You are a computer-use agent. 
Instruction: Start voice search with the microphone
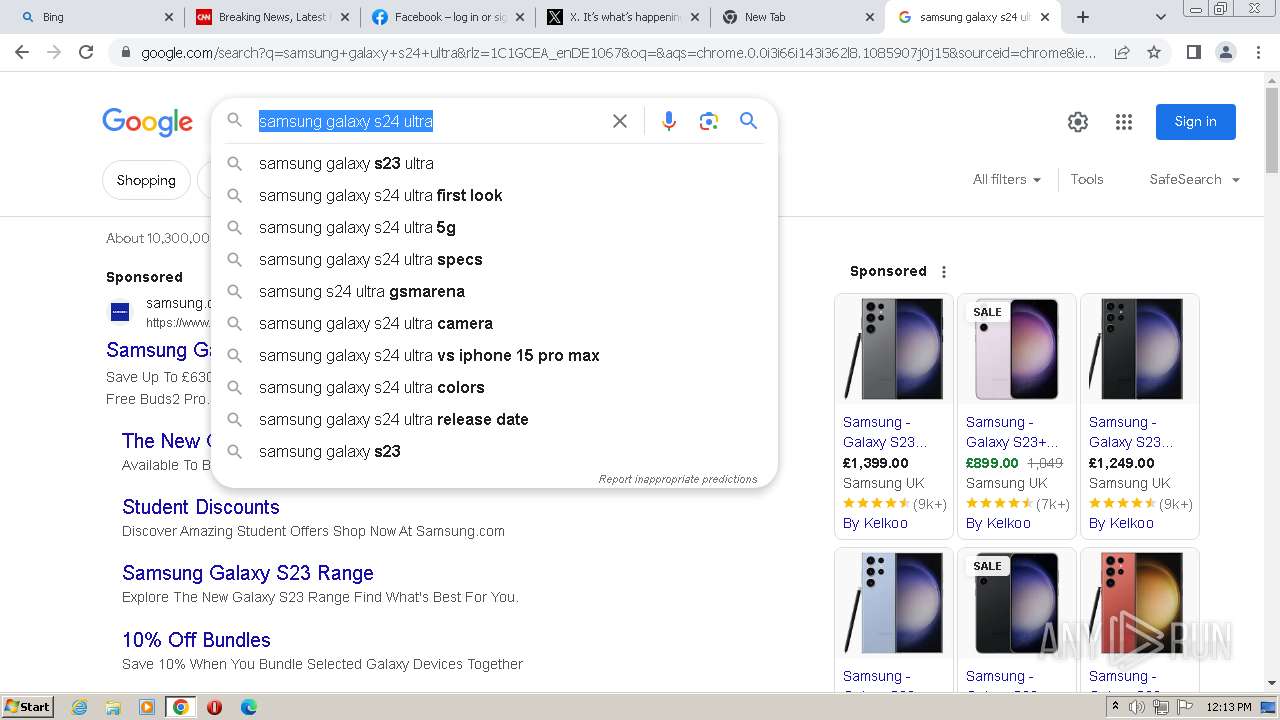(669, 121)
